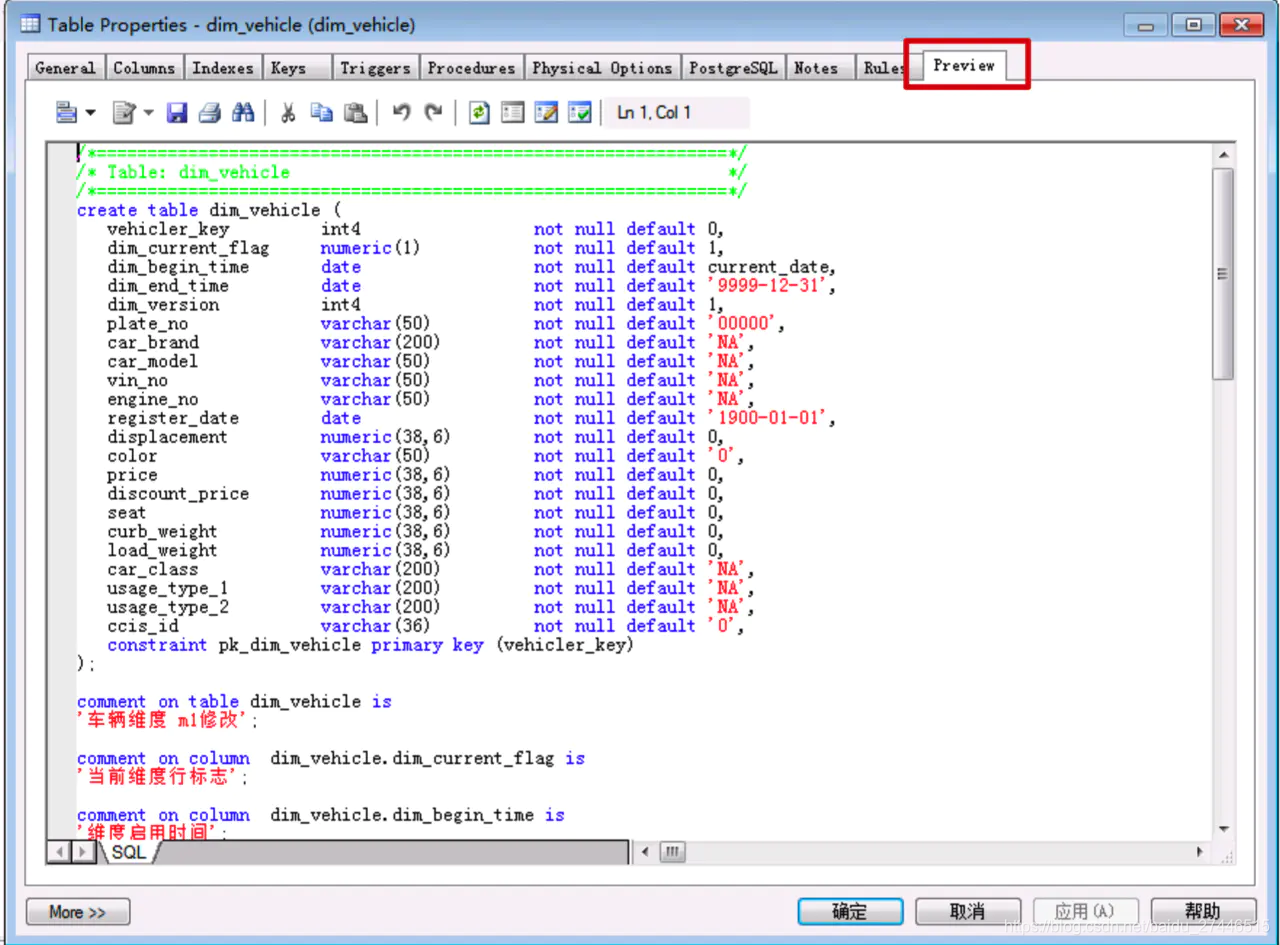Click the 'curb_weight' column name

coord(162,532)
